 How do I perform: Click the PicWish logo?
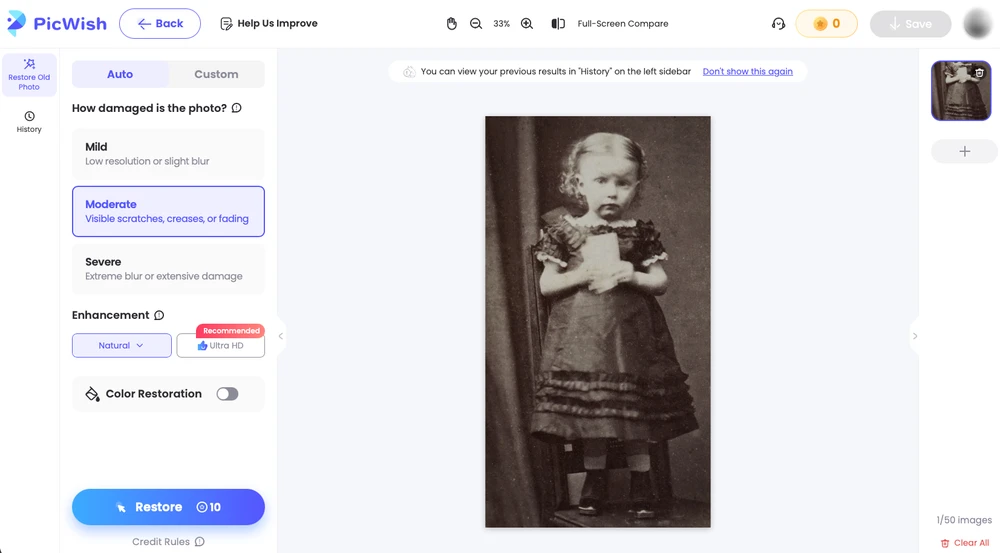pyautogui.click(x=57, y=24)
